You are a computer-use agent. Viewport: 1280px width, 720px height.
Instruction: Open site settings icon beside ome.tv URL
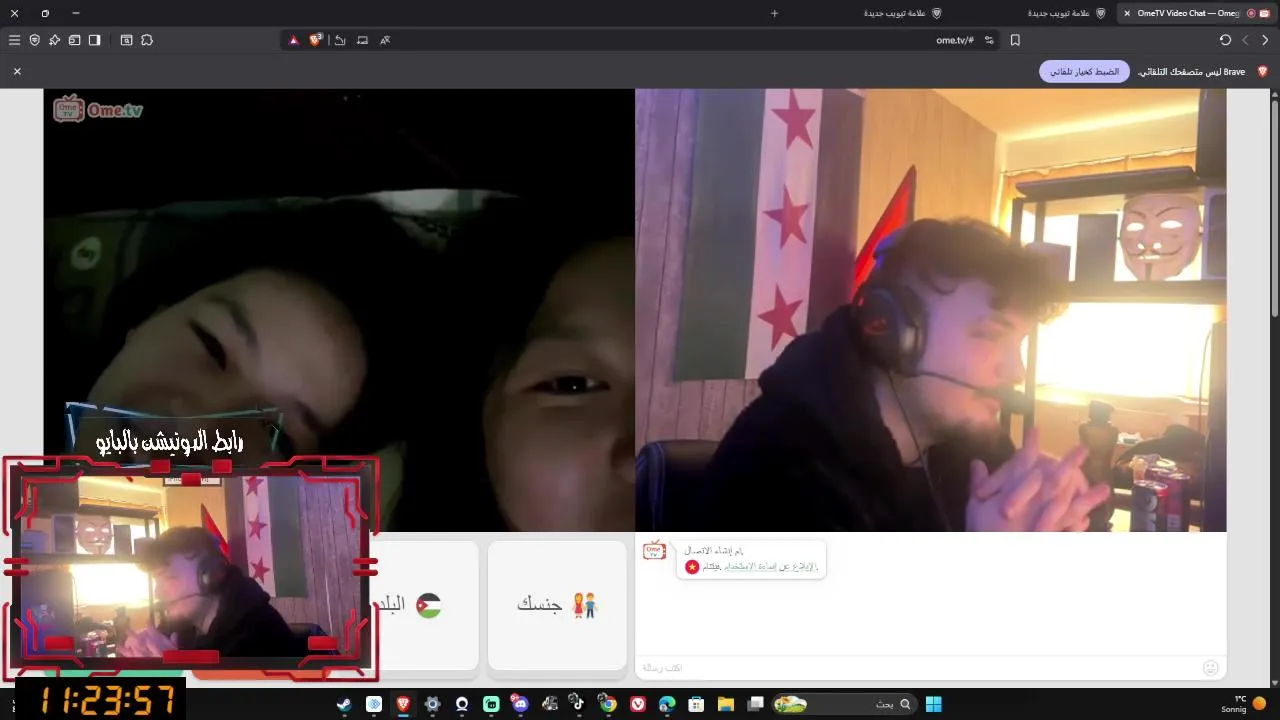click(x=989, y=40)
